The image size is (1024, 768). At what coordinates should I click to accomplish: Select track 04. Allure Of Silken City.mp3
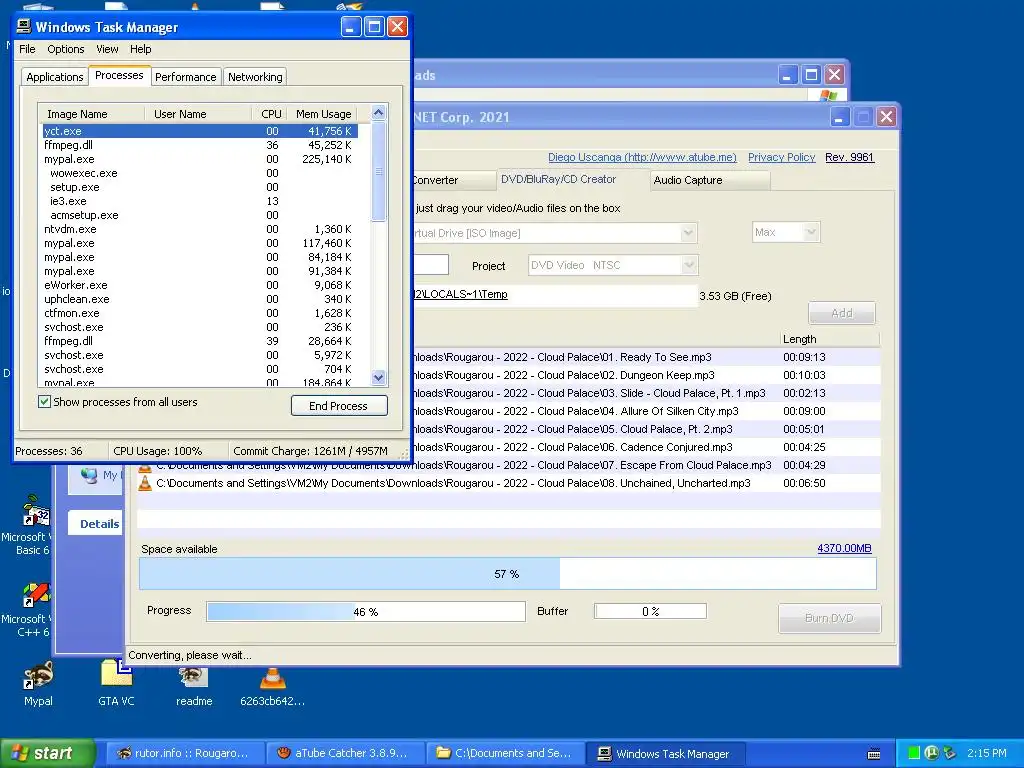pyautogui.click(x=647, y=411)
